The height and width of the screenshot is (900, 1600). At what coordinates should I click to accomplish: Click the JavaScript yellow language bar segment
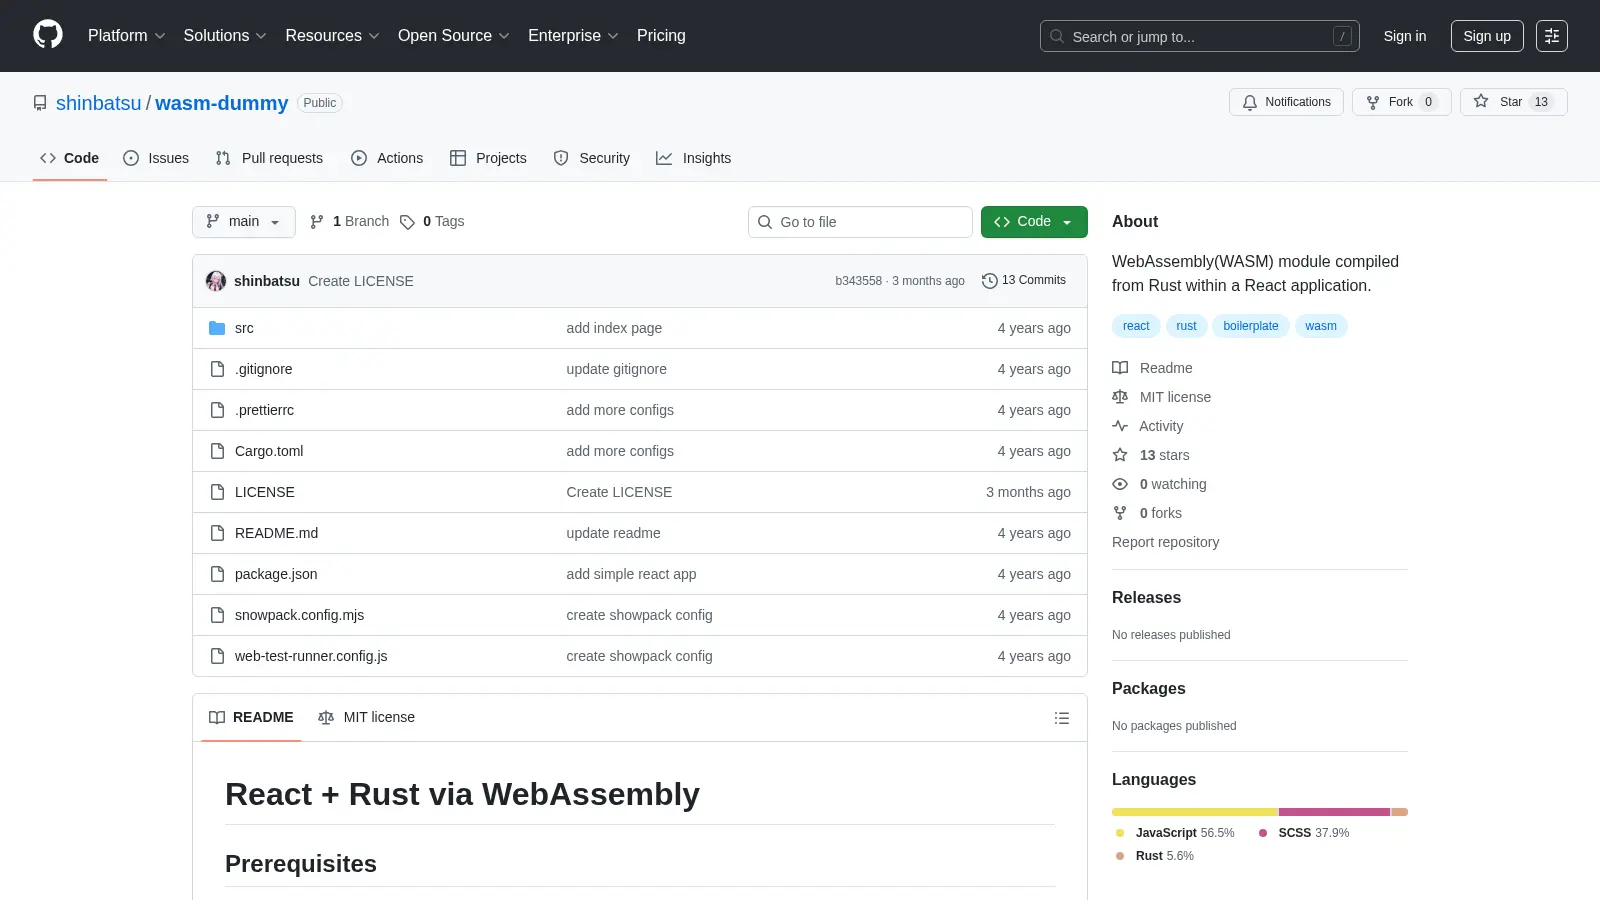(x=1195, y=812)
